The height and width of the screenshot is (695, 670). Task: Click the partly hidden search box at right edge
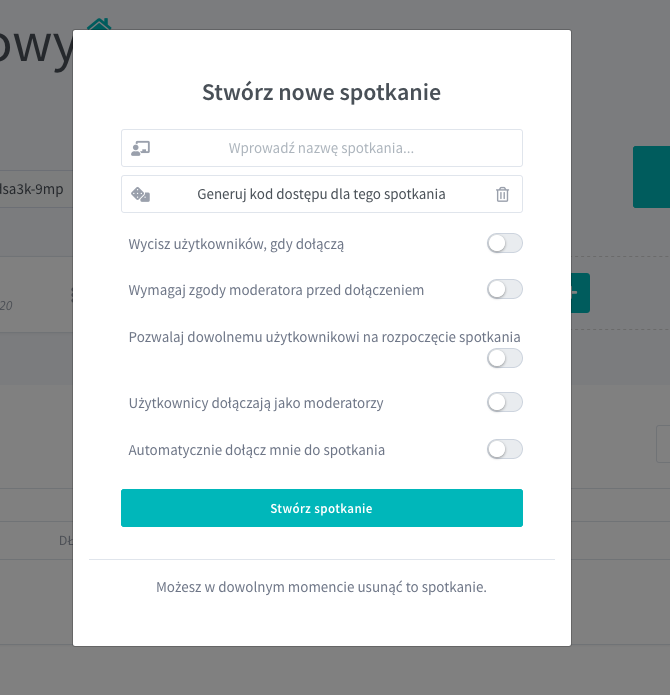click(662, 443)
